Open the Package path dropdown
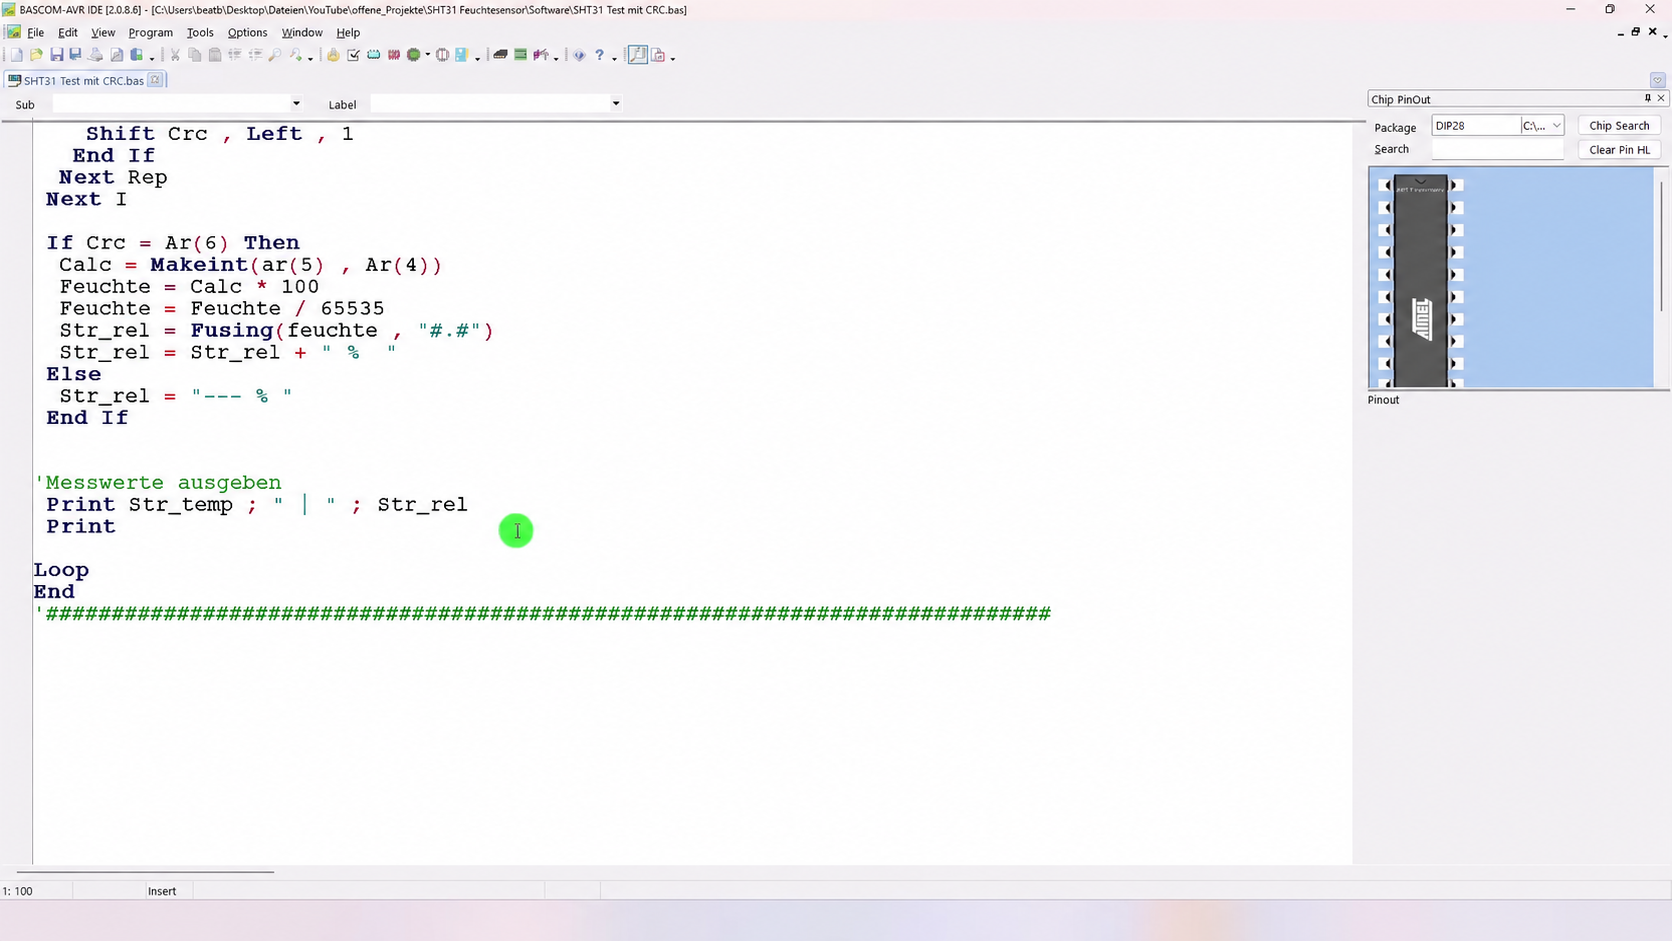 [x=1542, y=126]
